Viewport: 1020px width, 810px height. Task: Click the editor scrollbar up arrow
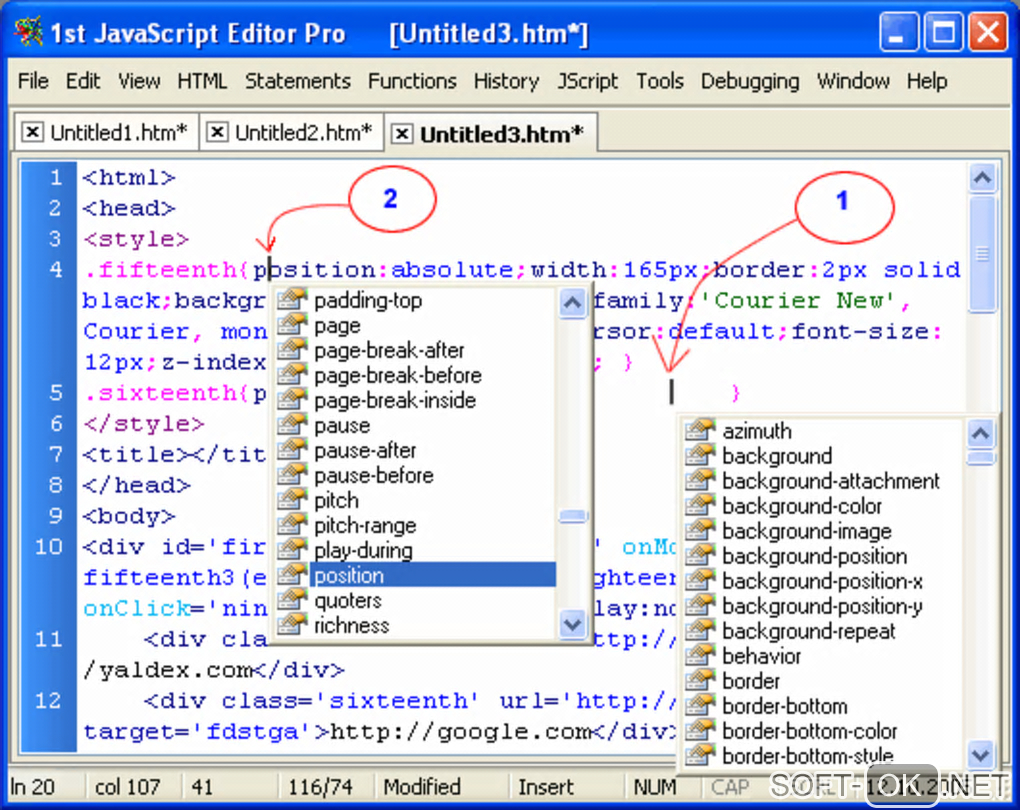pyautogui.click(x=982, y=177)
